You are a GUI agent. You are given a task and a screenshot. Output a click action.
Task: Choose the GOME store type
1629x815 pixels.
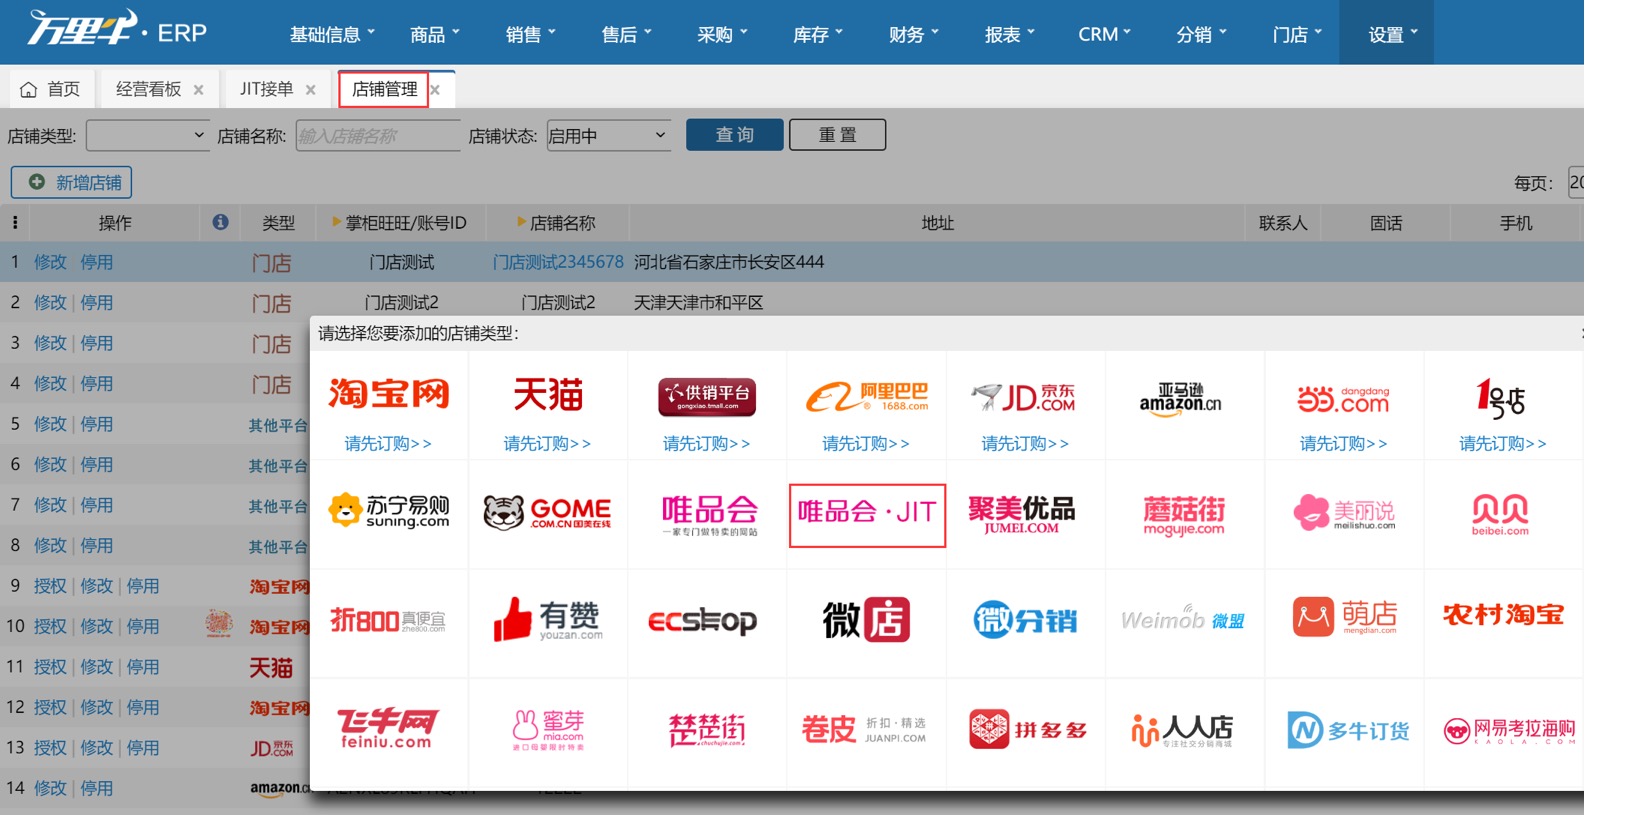point(548,512)
